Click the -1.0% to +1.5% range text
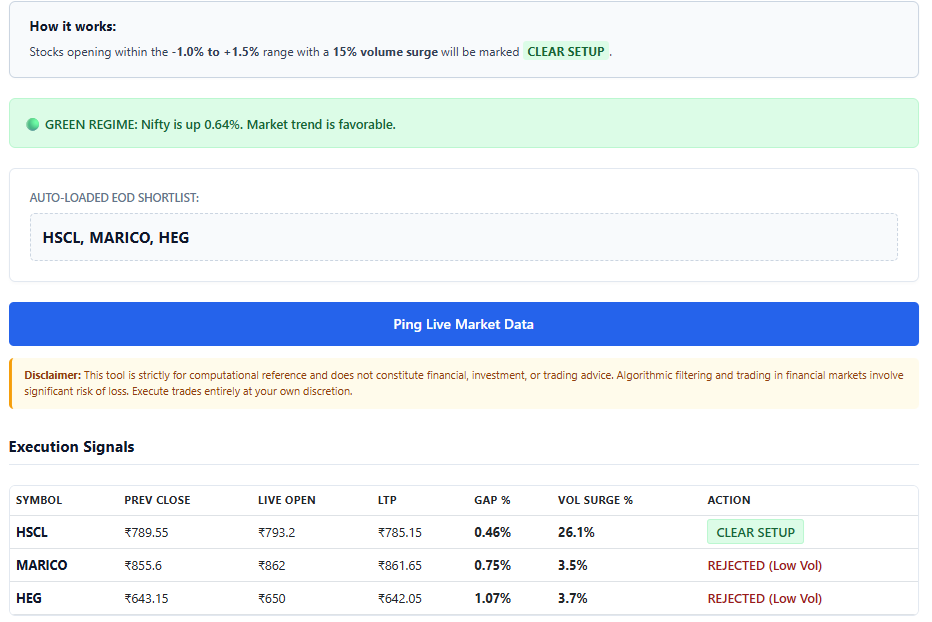 pyautogui.click(x=215, y=52)
